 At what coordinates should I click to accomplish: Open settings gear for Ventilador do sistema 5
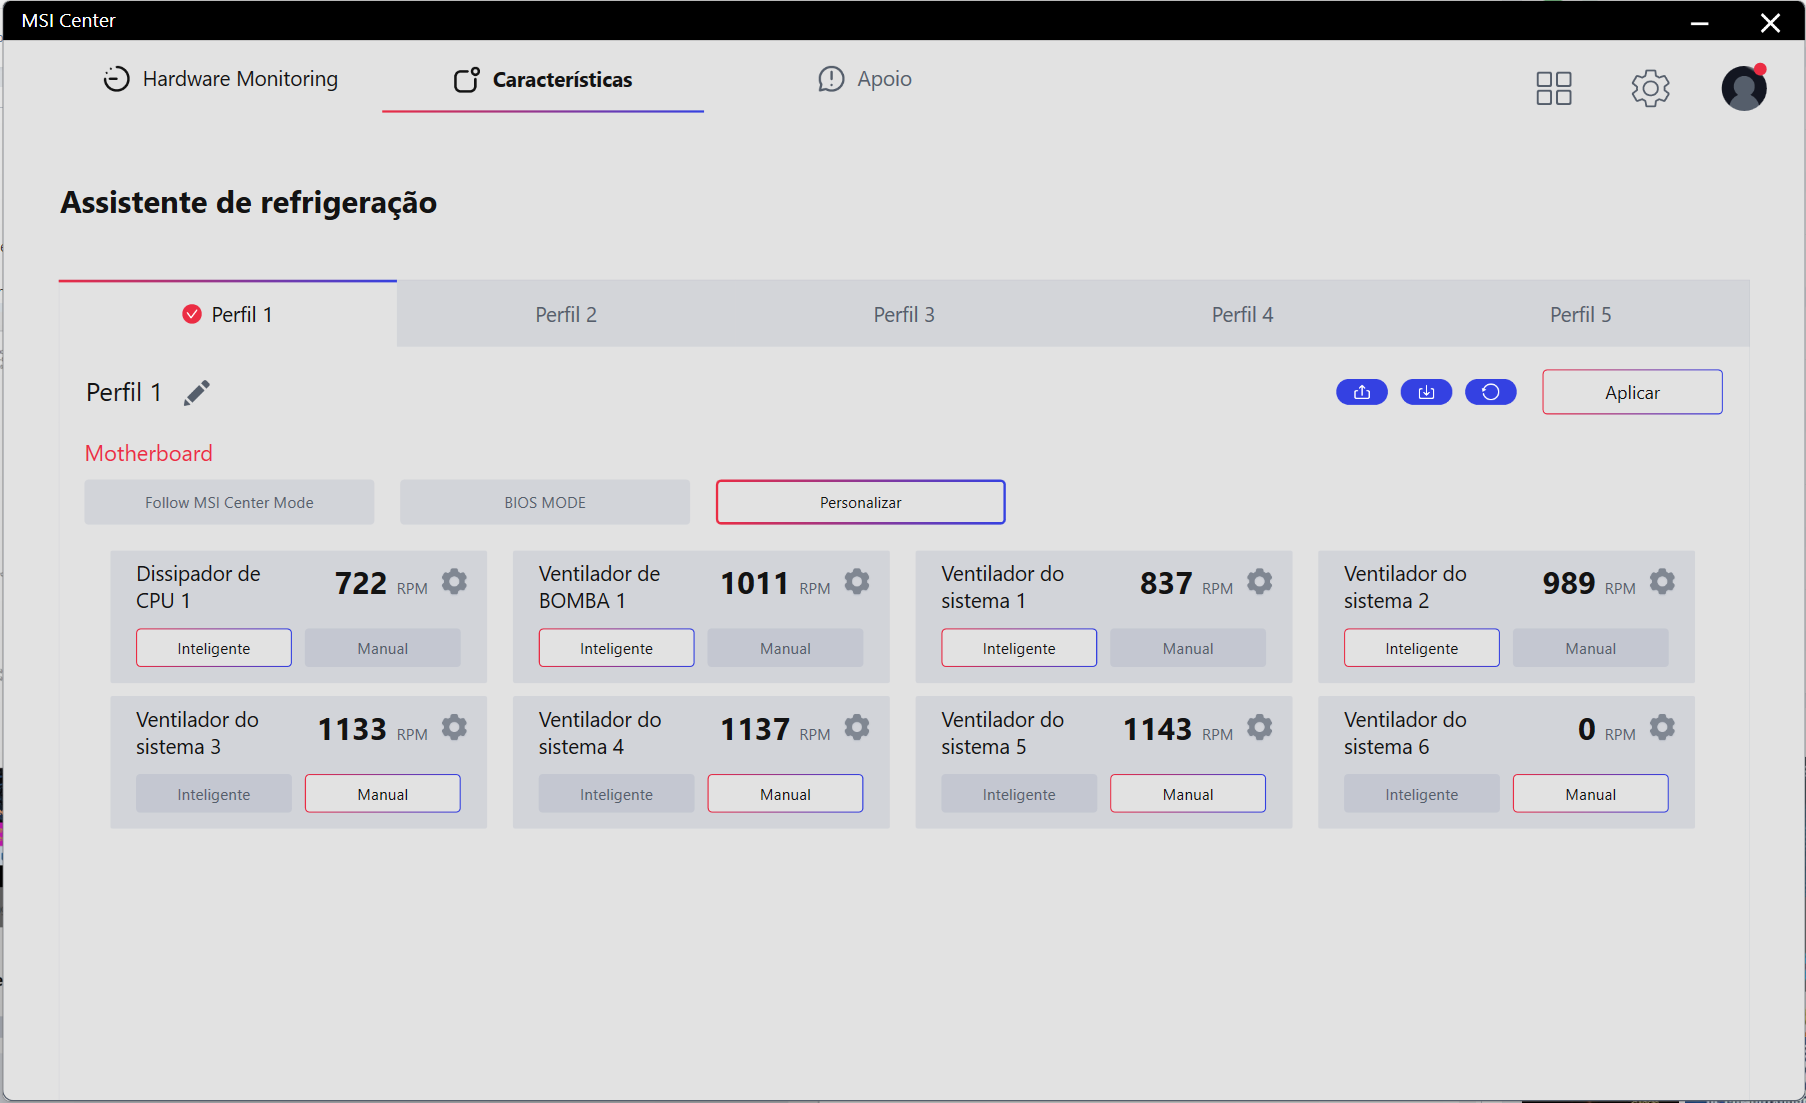pos(1260,727)
